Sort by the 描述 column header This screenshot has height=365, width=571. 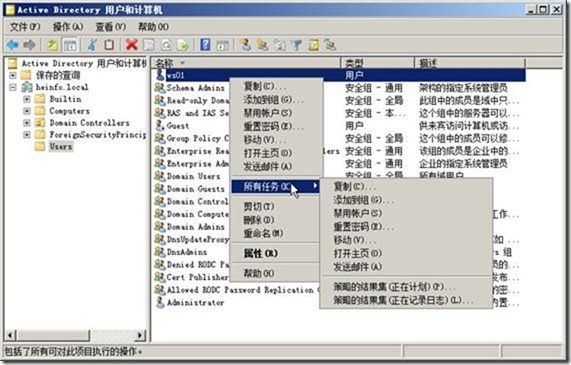click(470, 63)
